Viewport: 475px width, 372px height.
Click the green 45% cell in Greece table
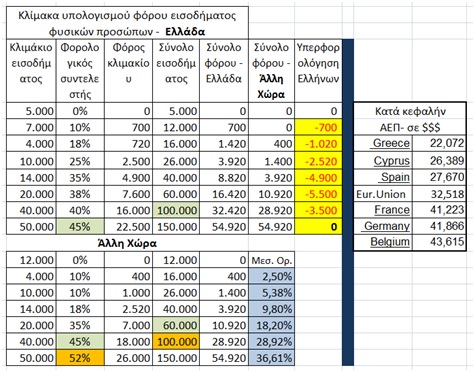click(80, 227)
